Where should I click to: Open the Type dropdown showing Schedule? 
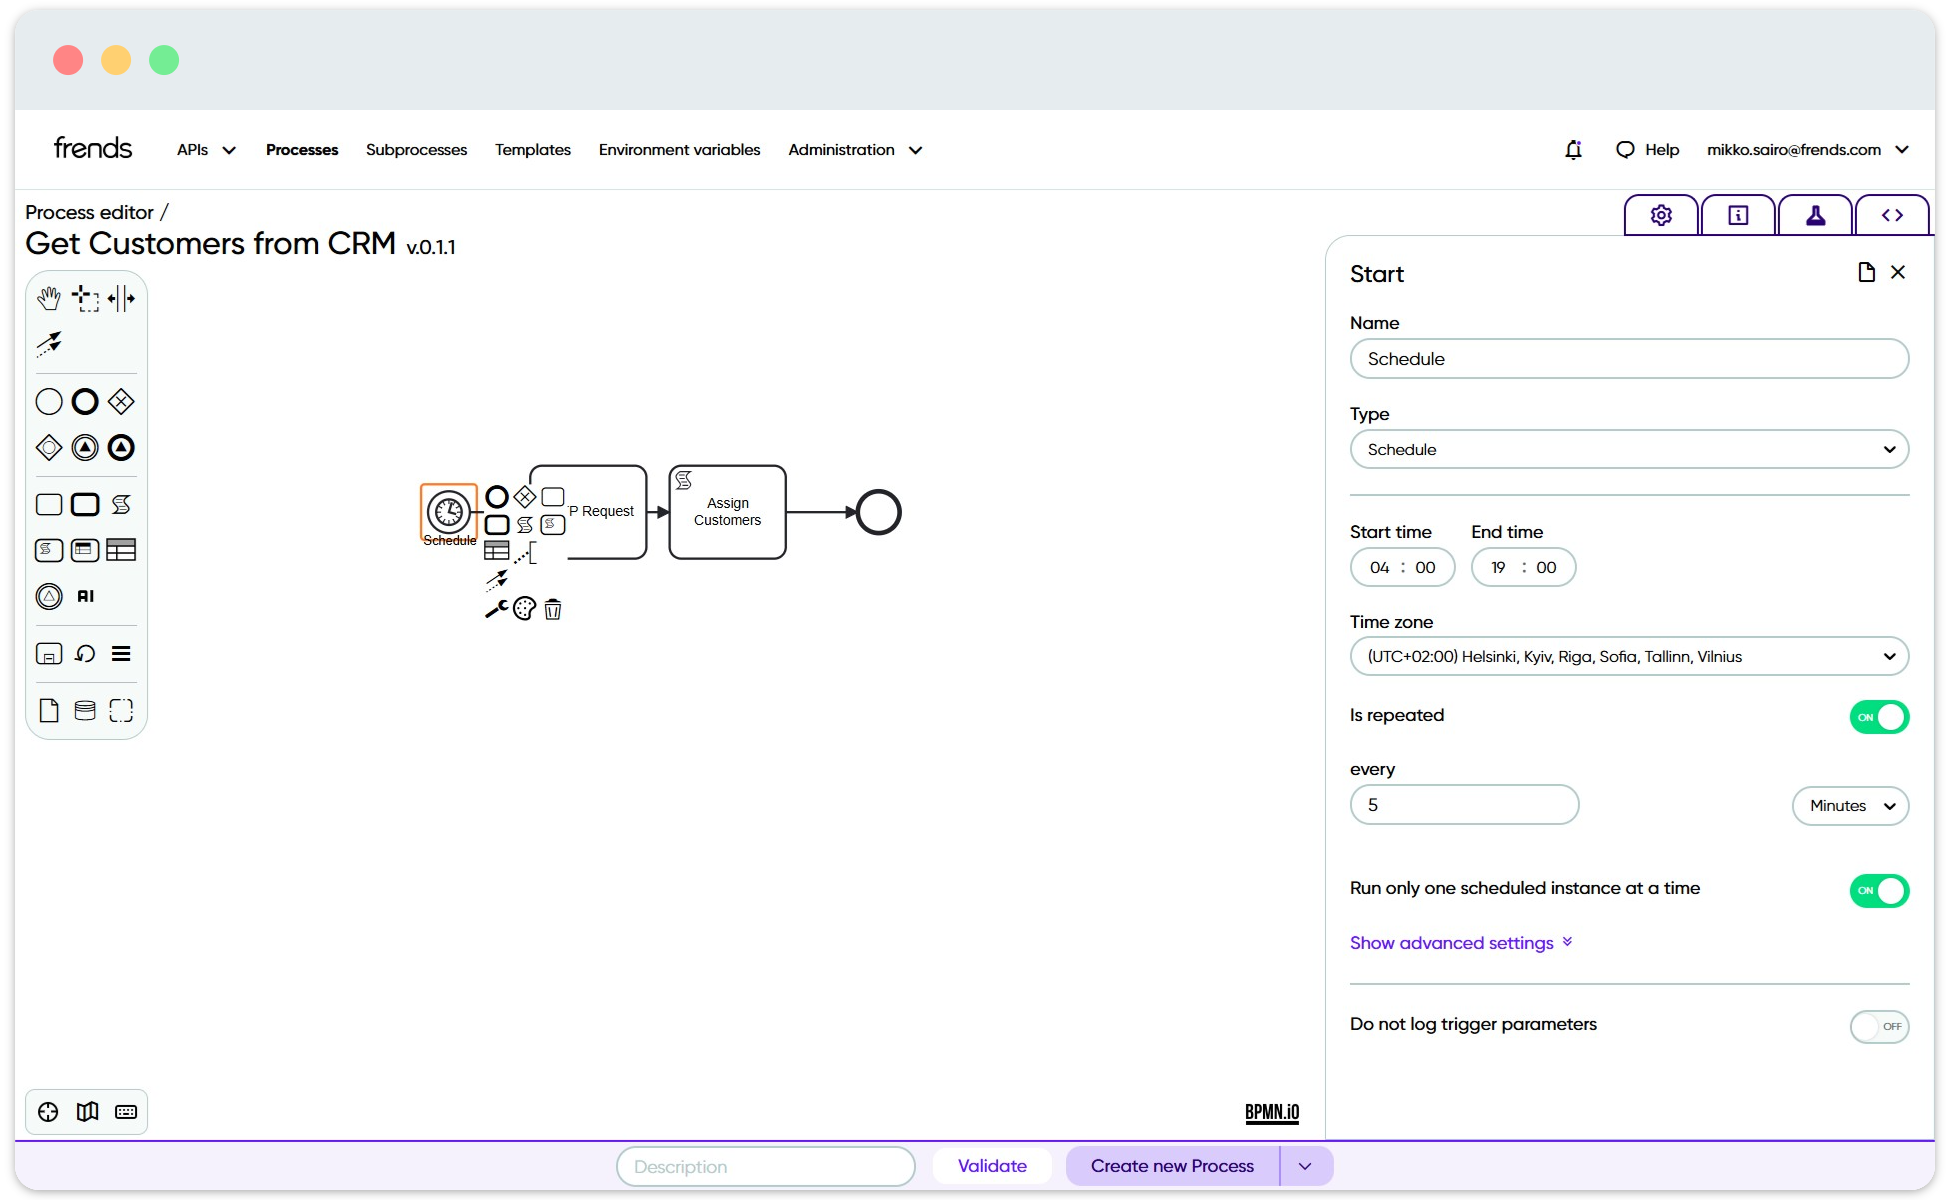coord(1628,449)
